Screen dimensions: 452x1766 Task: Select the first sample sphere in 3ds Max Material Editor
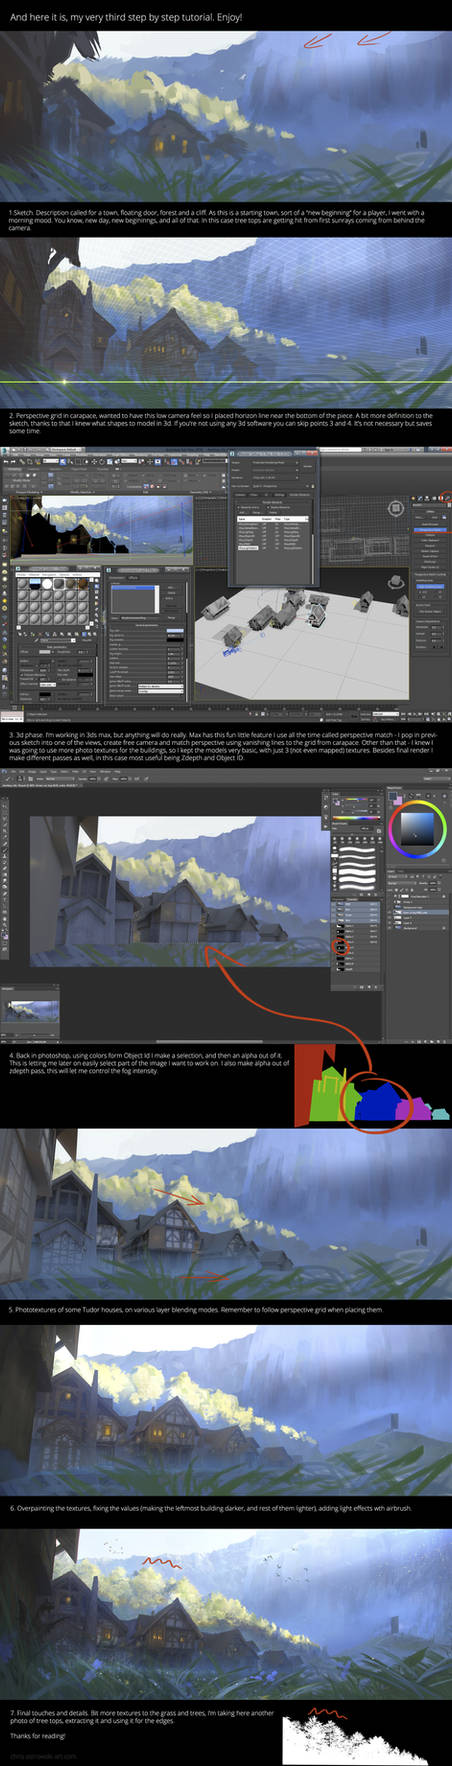25,584
